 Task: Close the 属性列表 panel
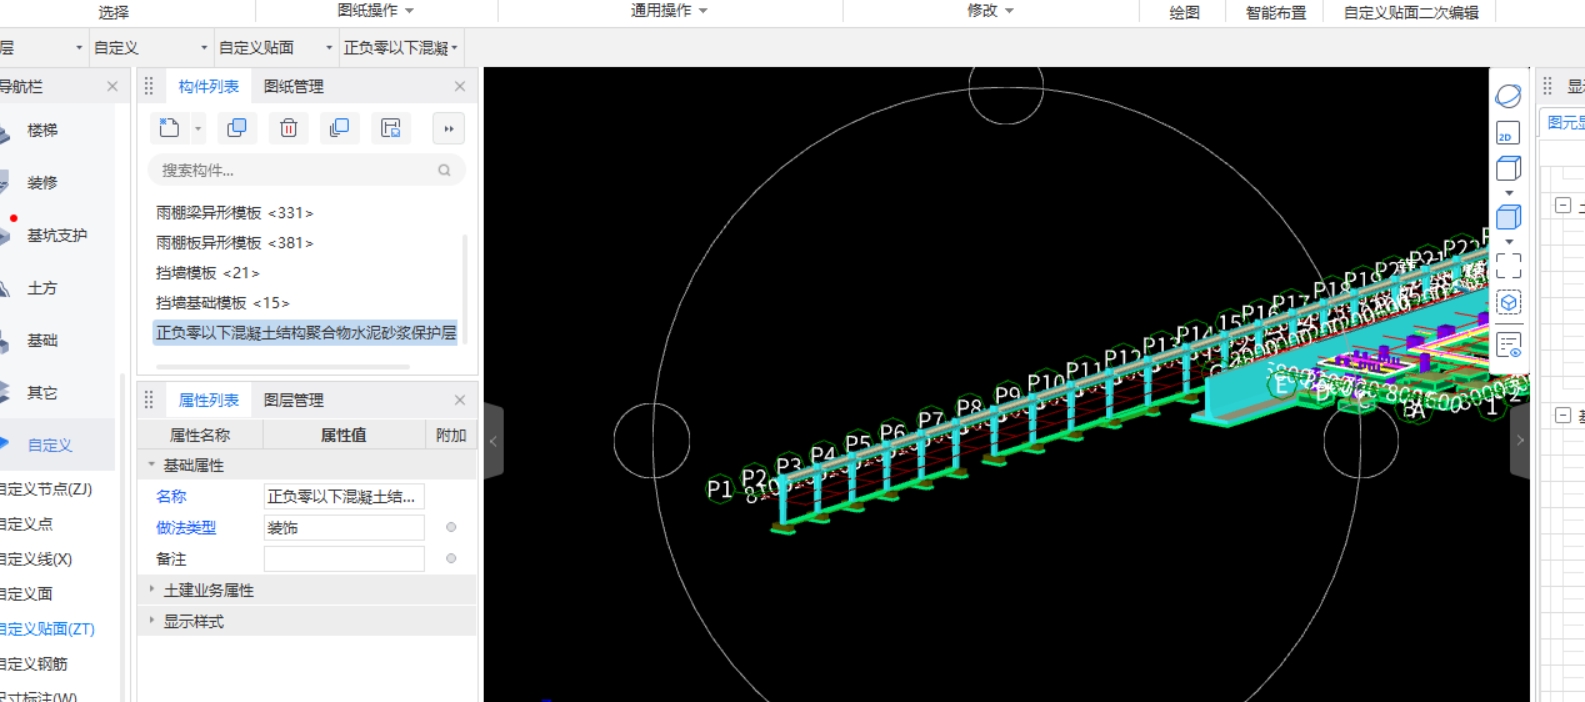click(460, 400)
